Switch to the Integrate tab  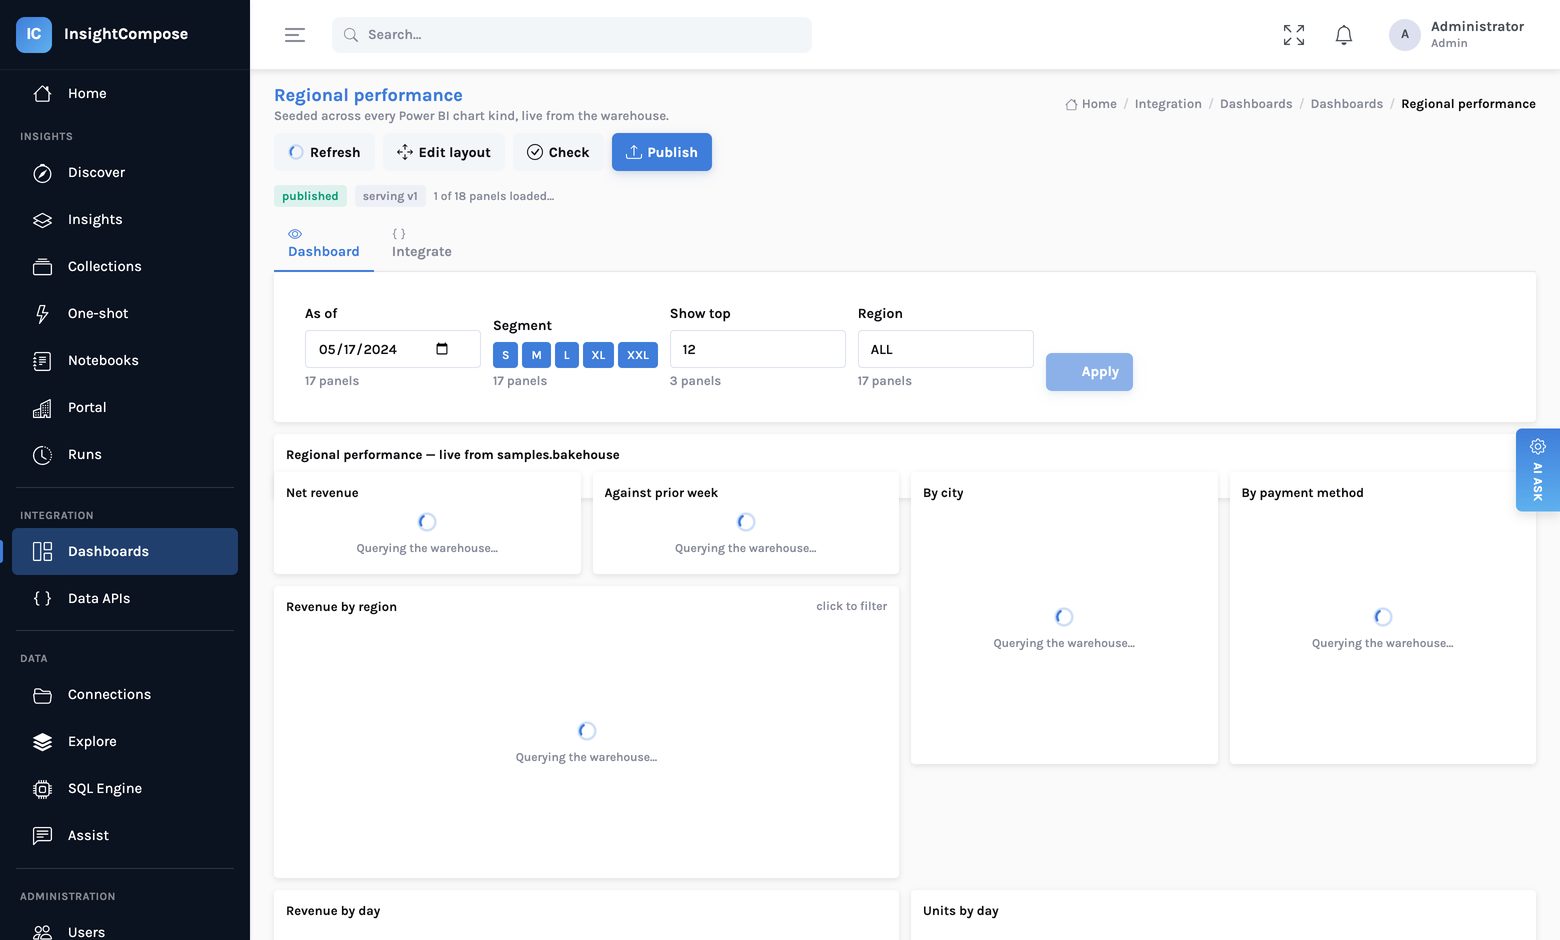tap(422, 244)
